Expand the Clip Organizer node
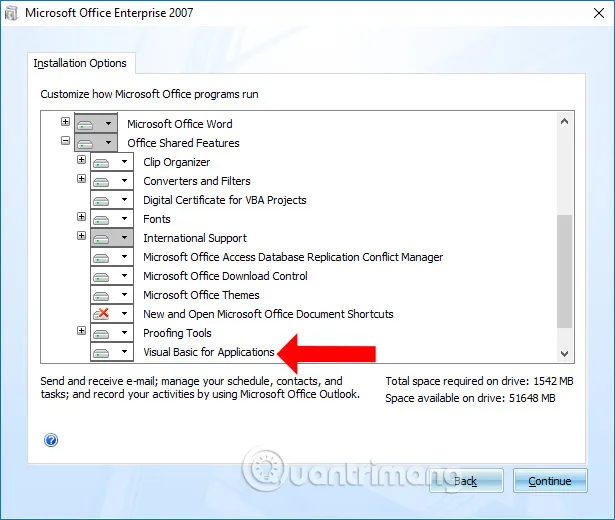The width and height of the screenshot is (615, 520). click(x=82, y=160)
